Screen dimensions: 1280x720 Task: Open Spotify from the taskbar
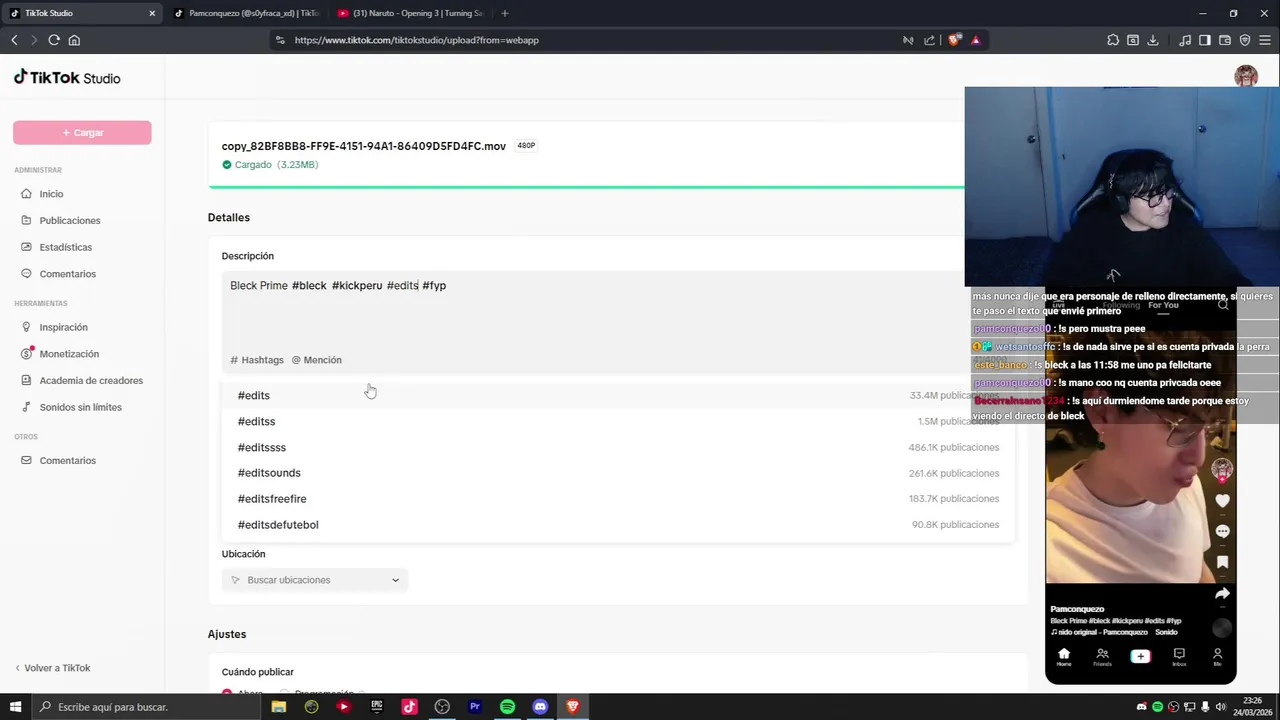pos(508,707)
